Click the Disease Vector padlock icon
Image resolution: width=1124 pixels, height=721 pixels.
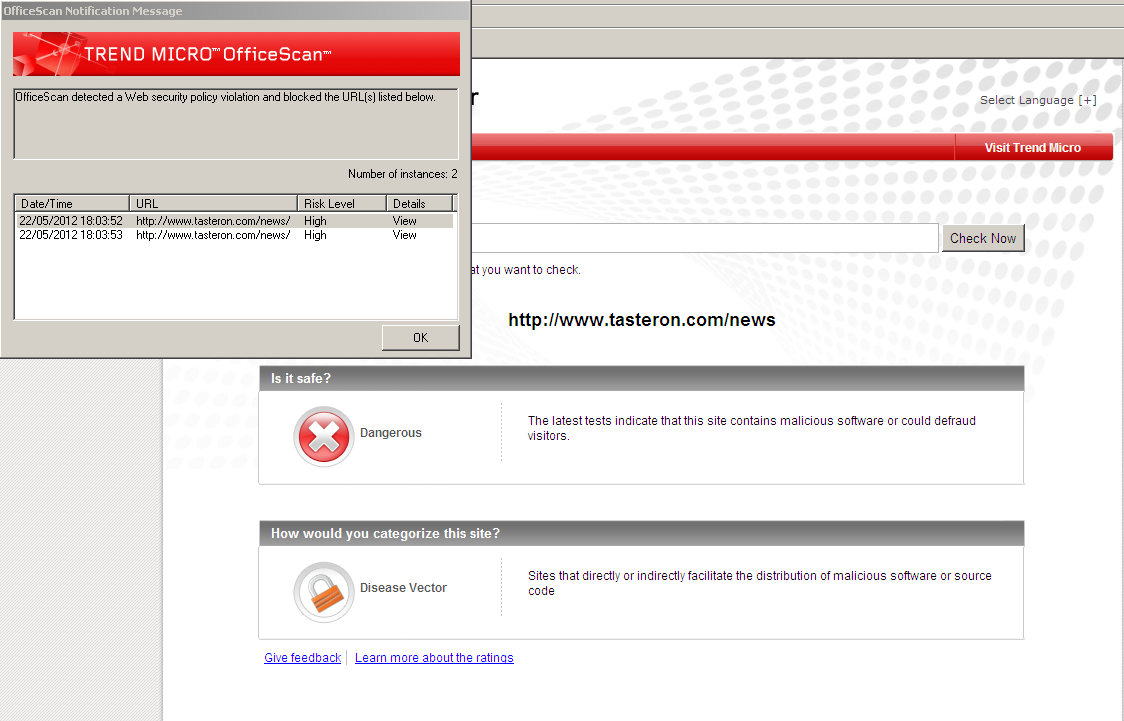tap(323, 592)
